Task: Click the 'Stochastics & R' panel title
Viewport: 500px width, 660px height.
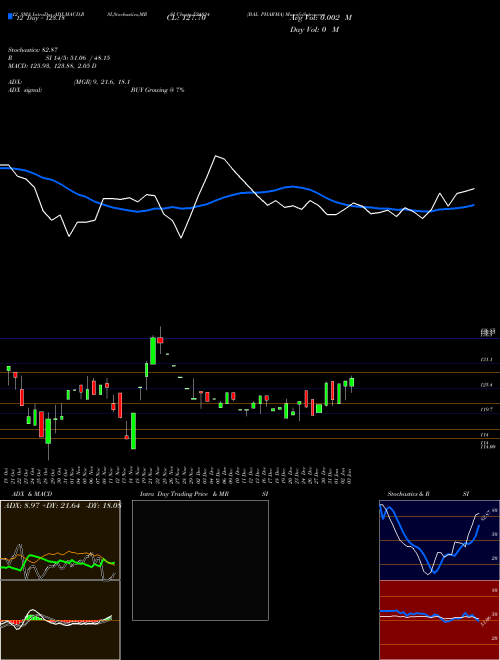Action: (x=409, y=494)
